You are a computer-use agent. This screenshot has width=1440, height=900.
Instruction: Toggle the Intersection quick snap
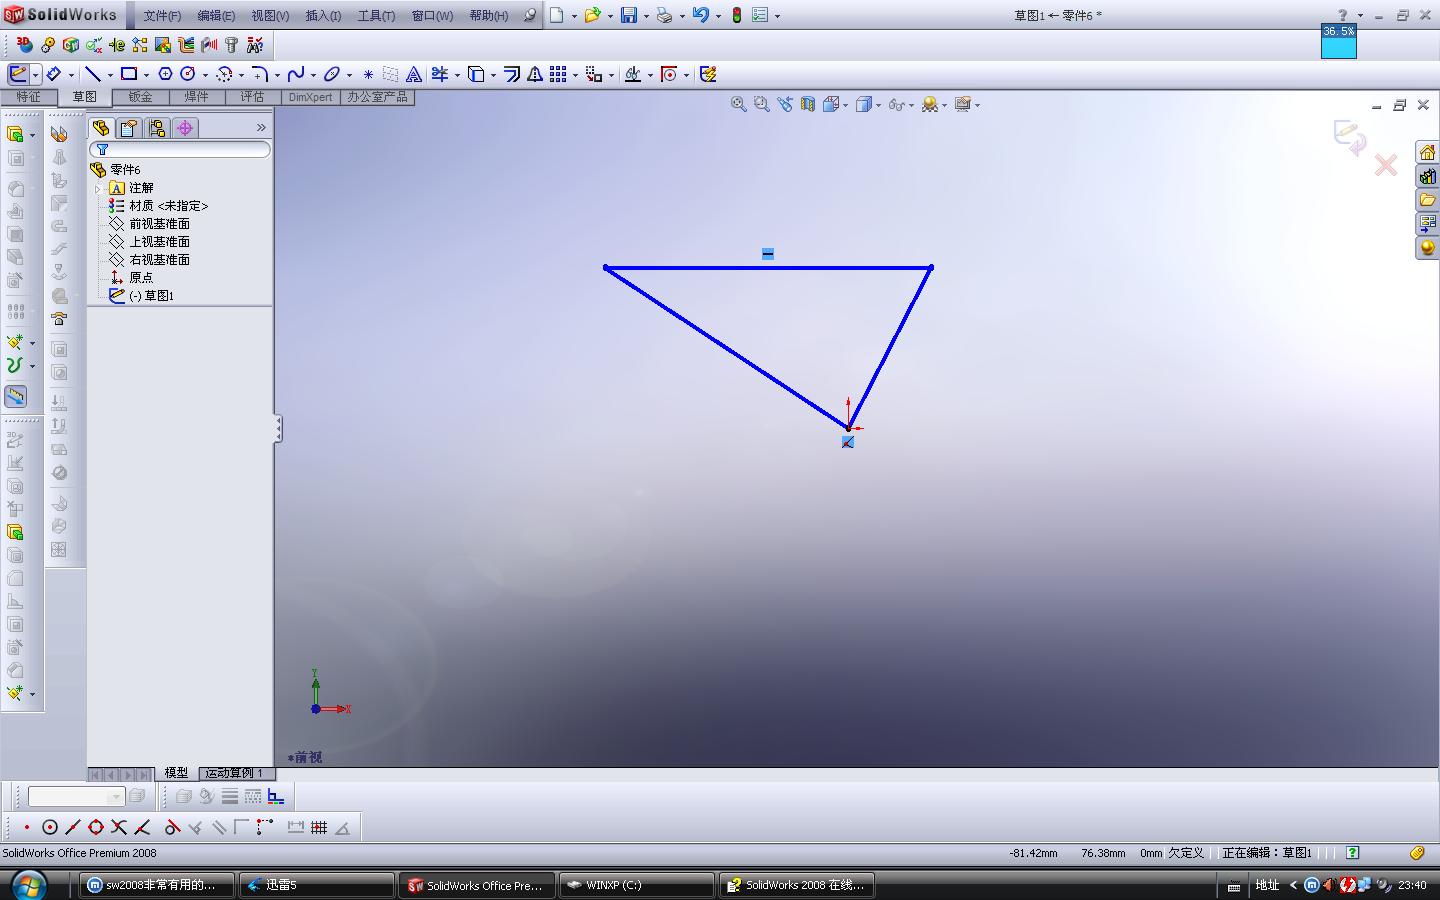pos(119,827)
